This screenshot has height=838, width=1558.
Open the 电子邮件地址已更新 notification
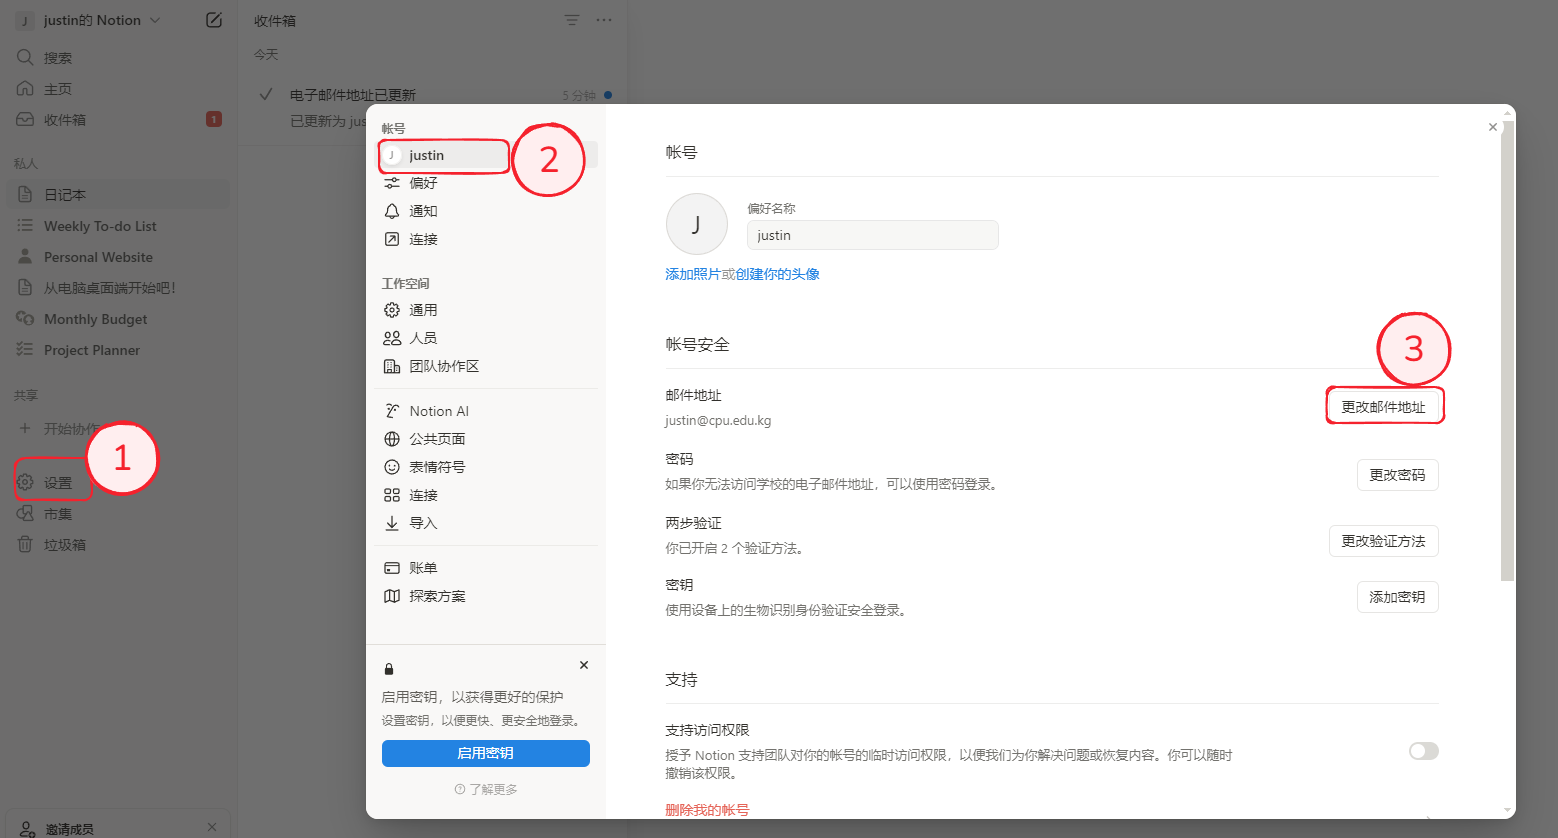click(x=432, y=108)
